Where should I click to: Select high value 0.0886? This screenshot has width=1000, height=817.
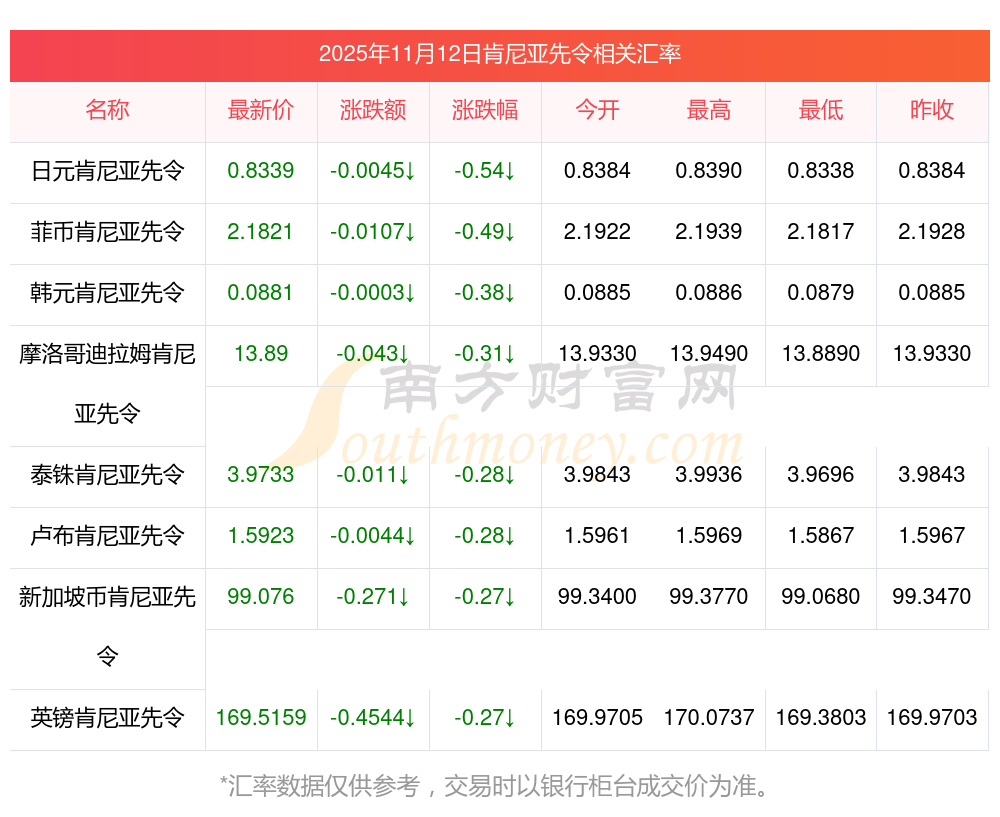click(x=709, y=293)
